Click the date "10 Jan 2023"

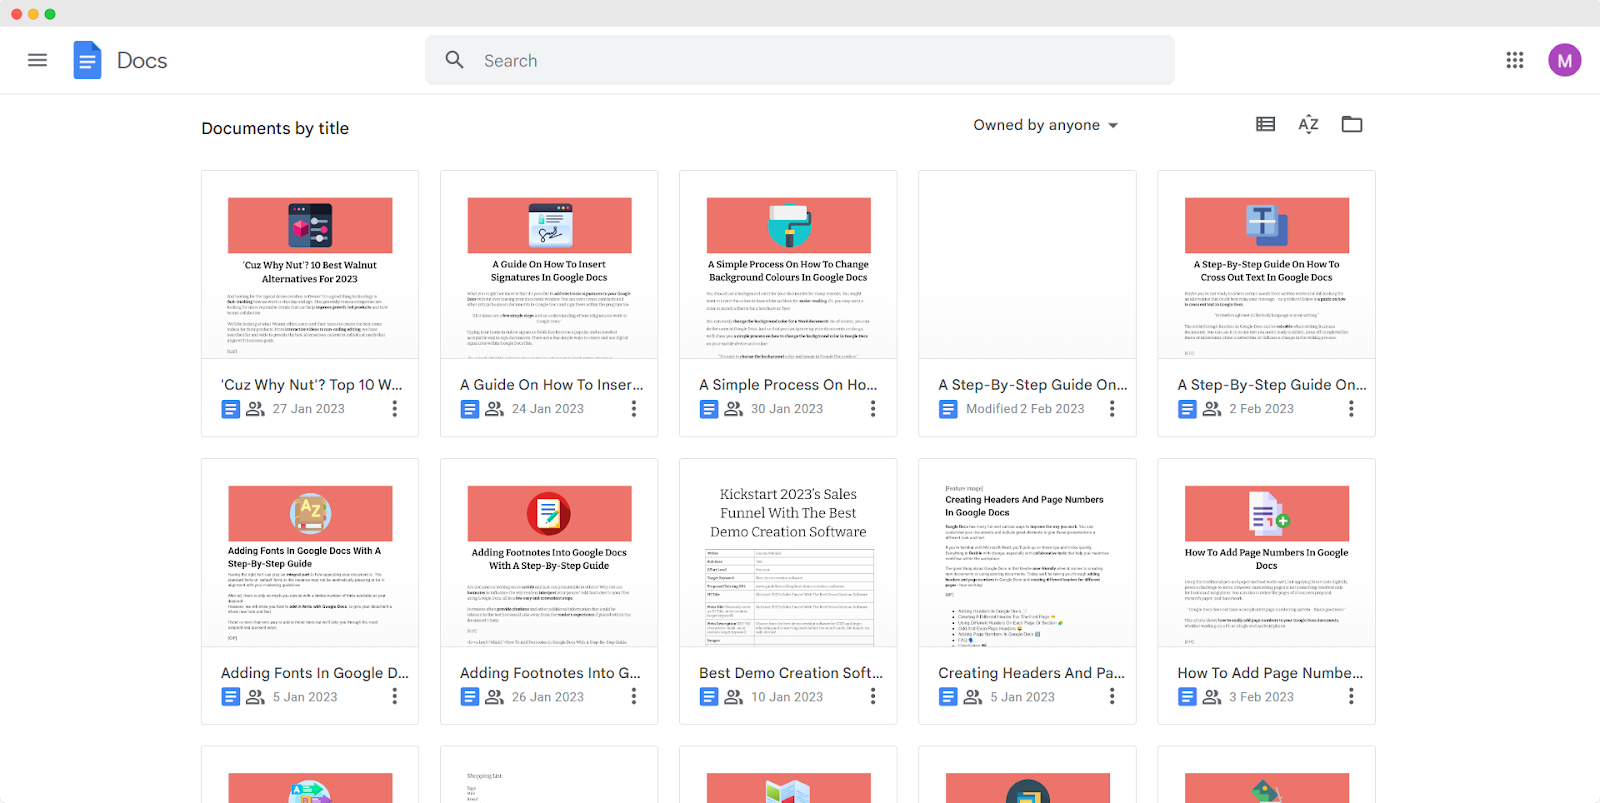(787, 697)
